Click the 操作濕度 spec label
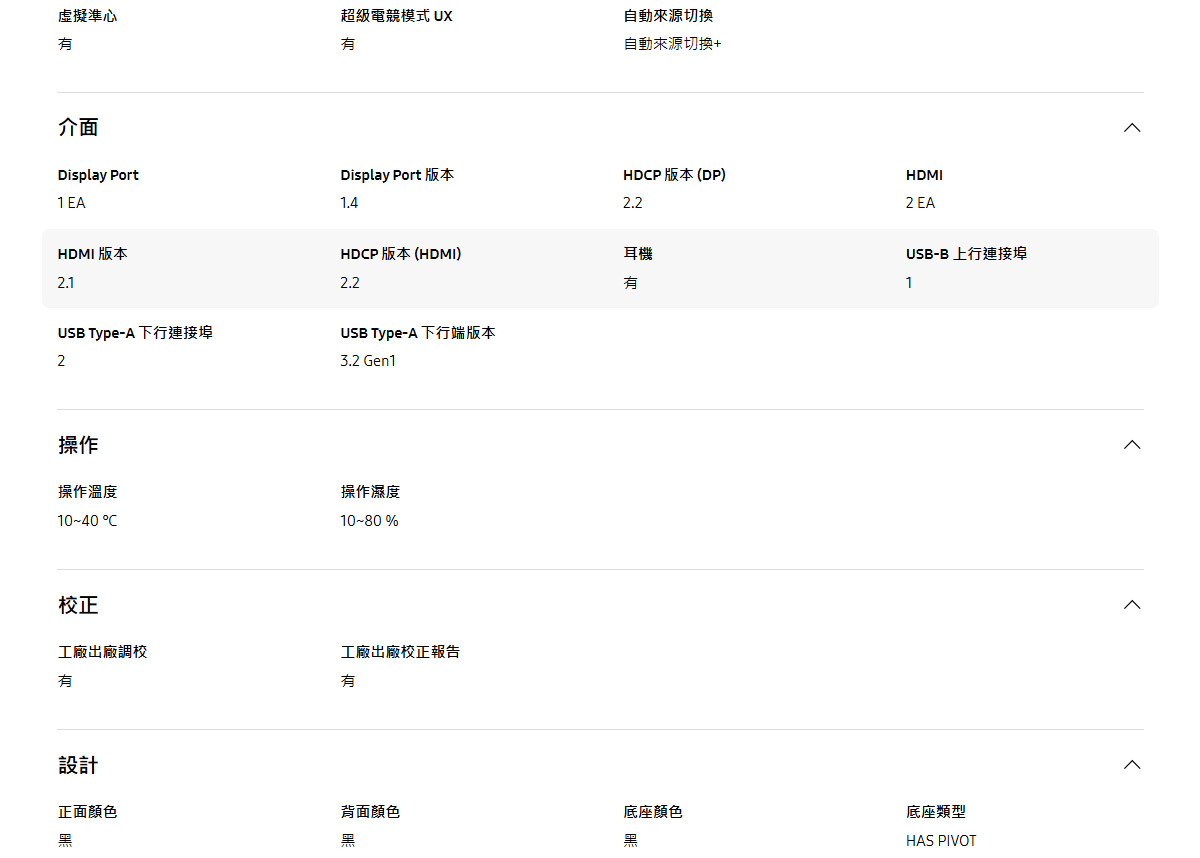Screen dimensions: 1200x858 (x=369, y=491)
